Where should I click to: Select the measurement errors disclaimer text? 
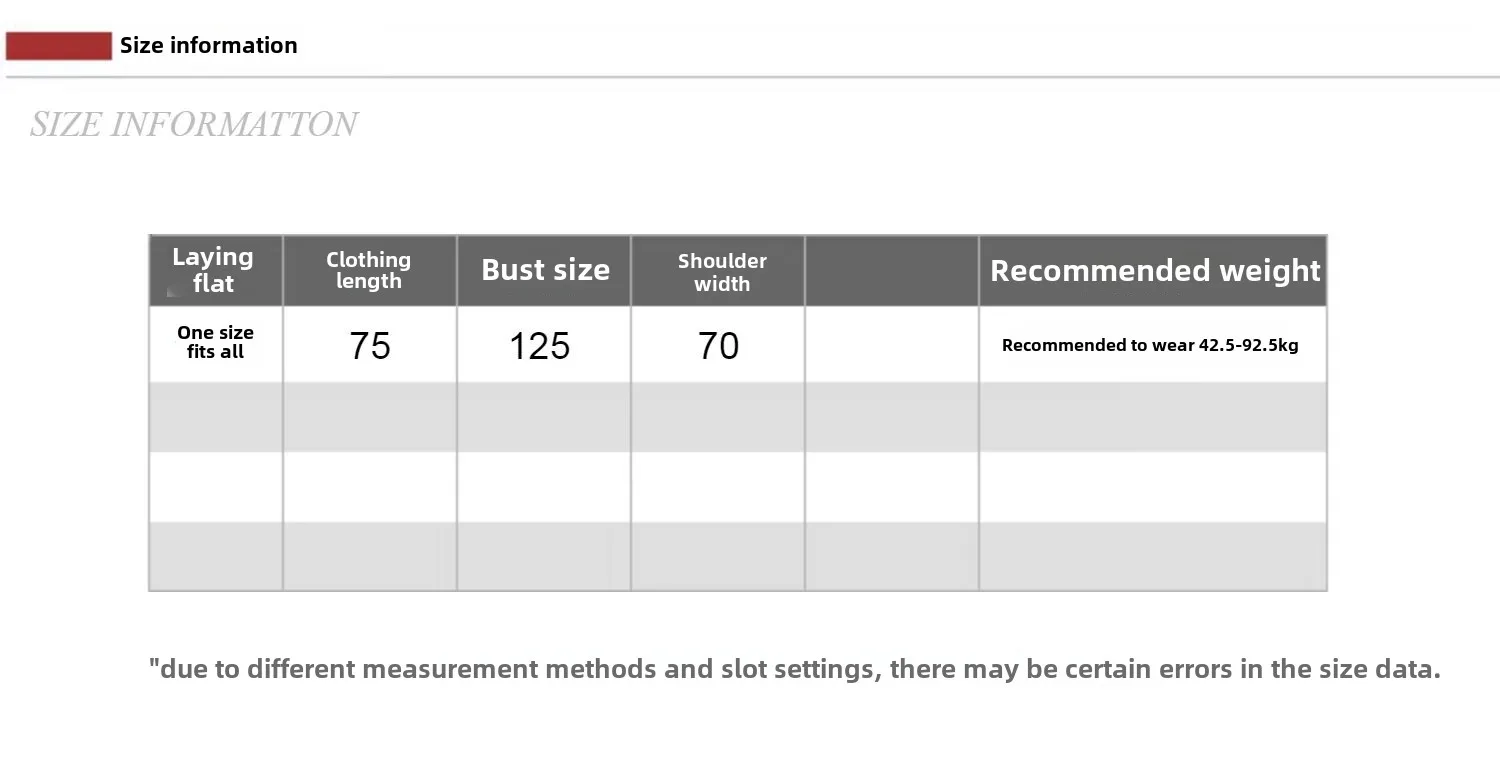795,669
